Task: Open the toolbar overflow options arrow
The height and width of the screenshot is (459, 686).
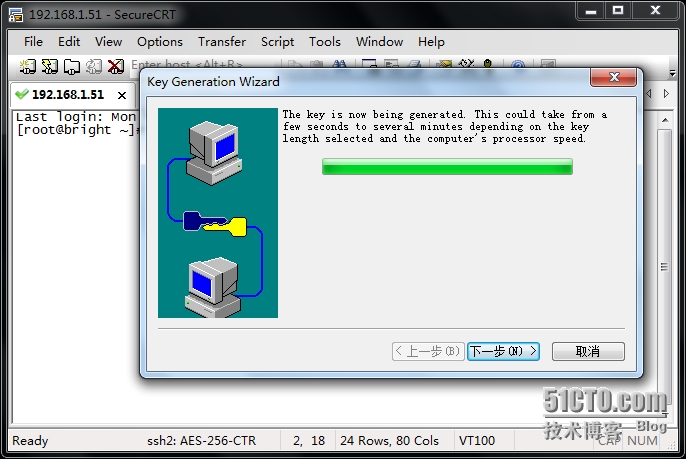Action: [672, 74]
